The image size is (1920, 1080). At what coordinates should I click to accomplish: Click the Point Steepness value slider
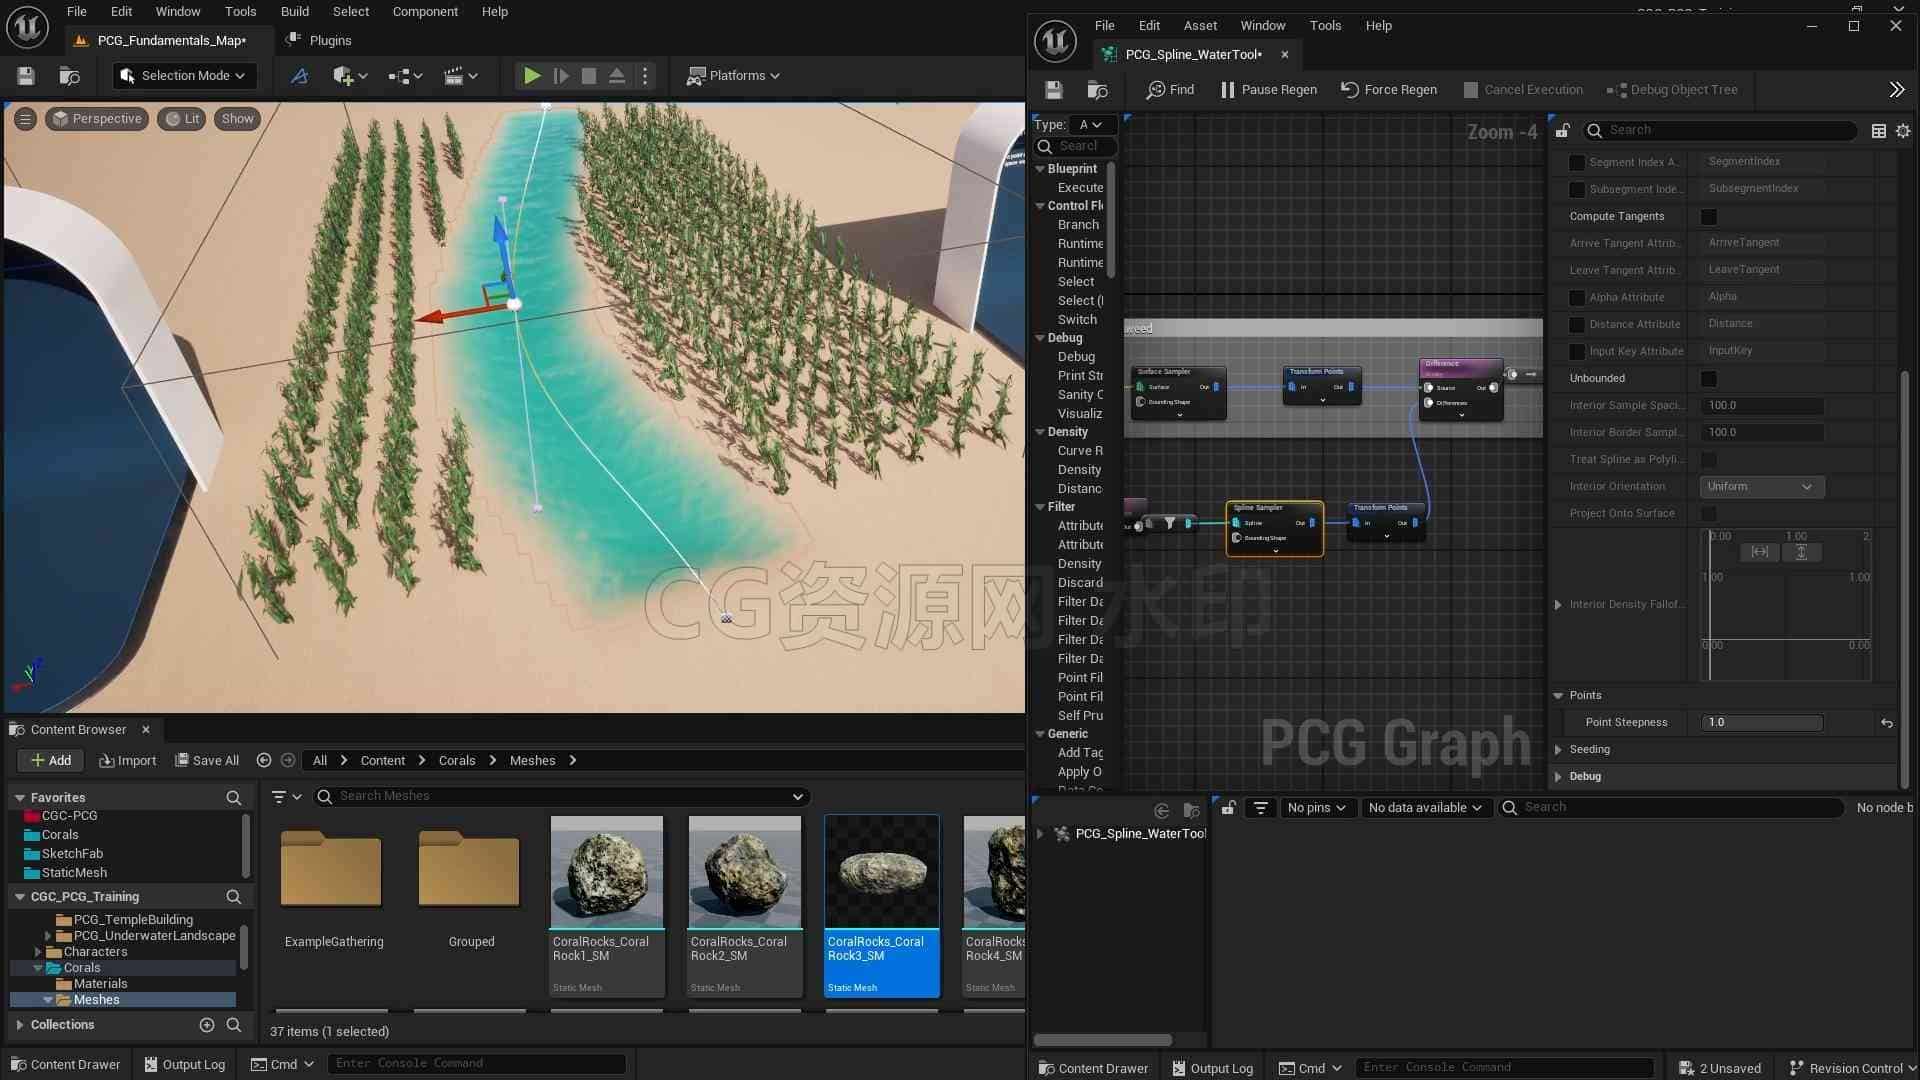tap(1762, 723)
